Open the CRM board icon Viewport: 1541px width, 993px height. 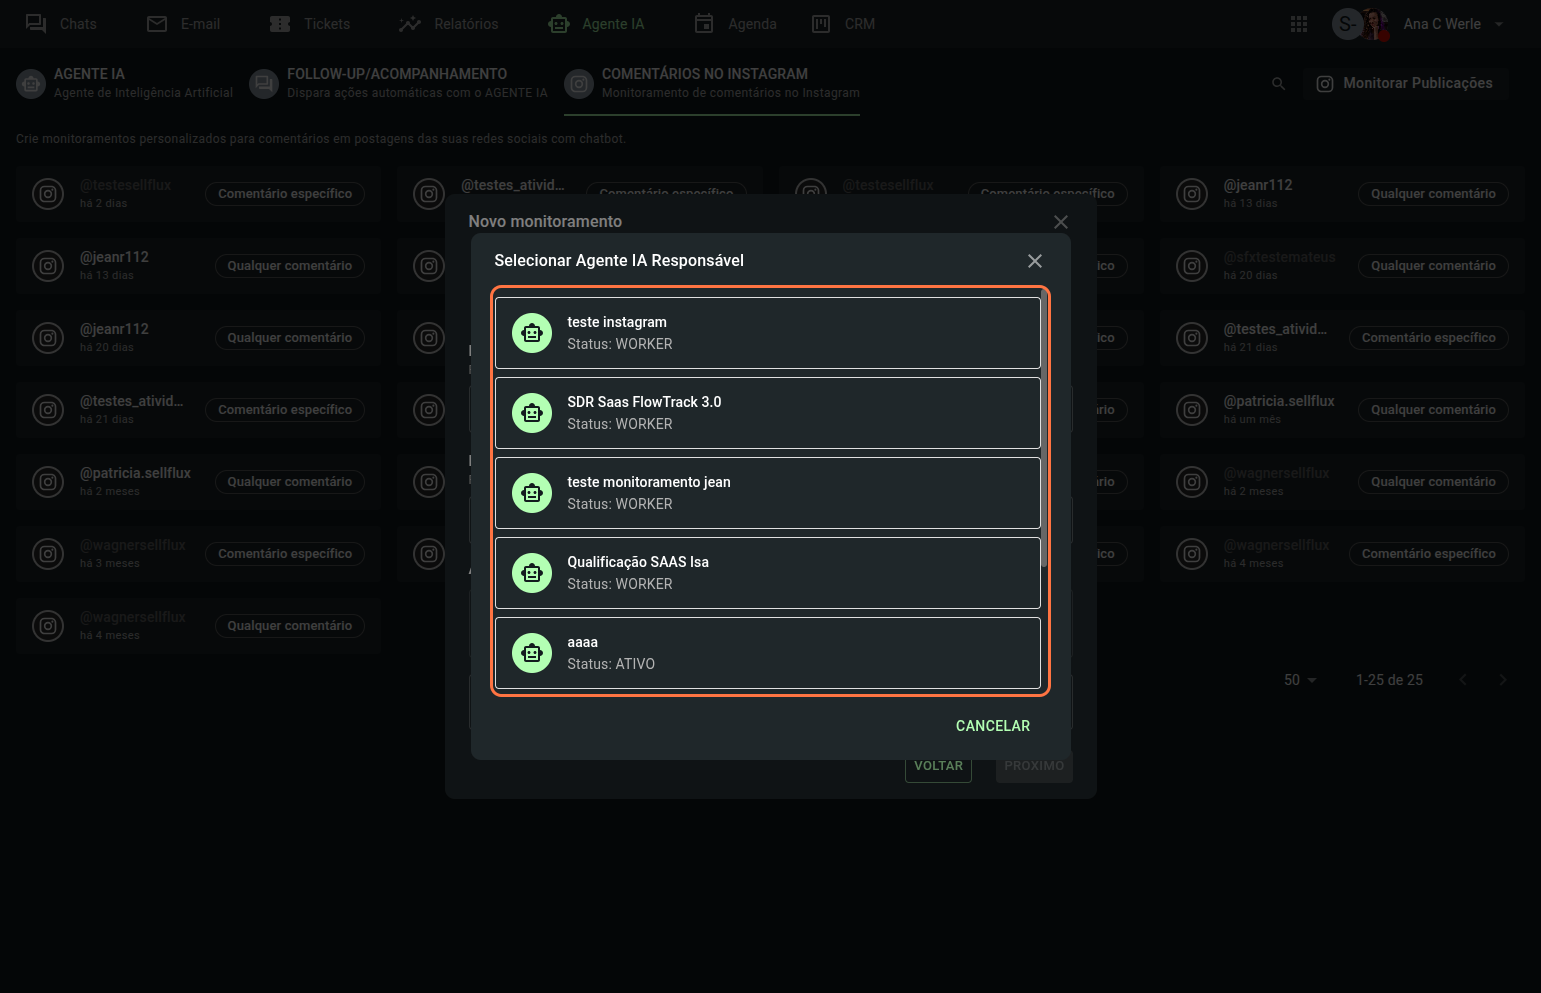coord(821,24)
